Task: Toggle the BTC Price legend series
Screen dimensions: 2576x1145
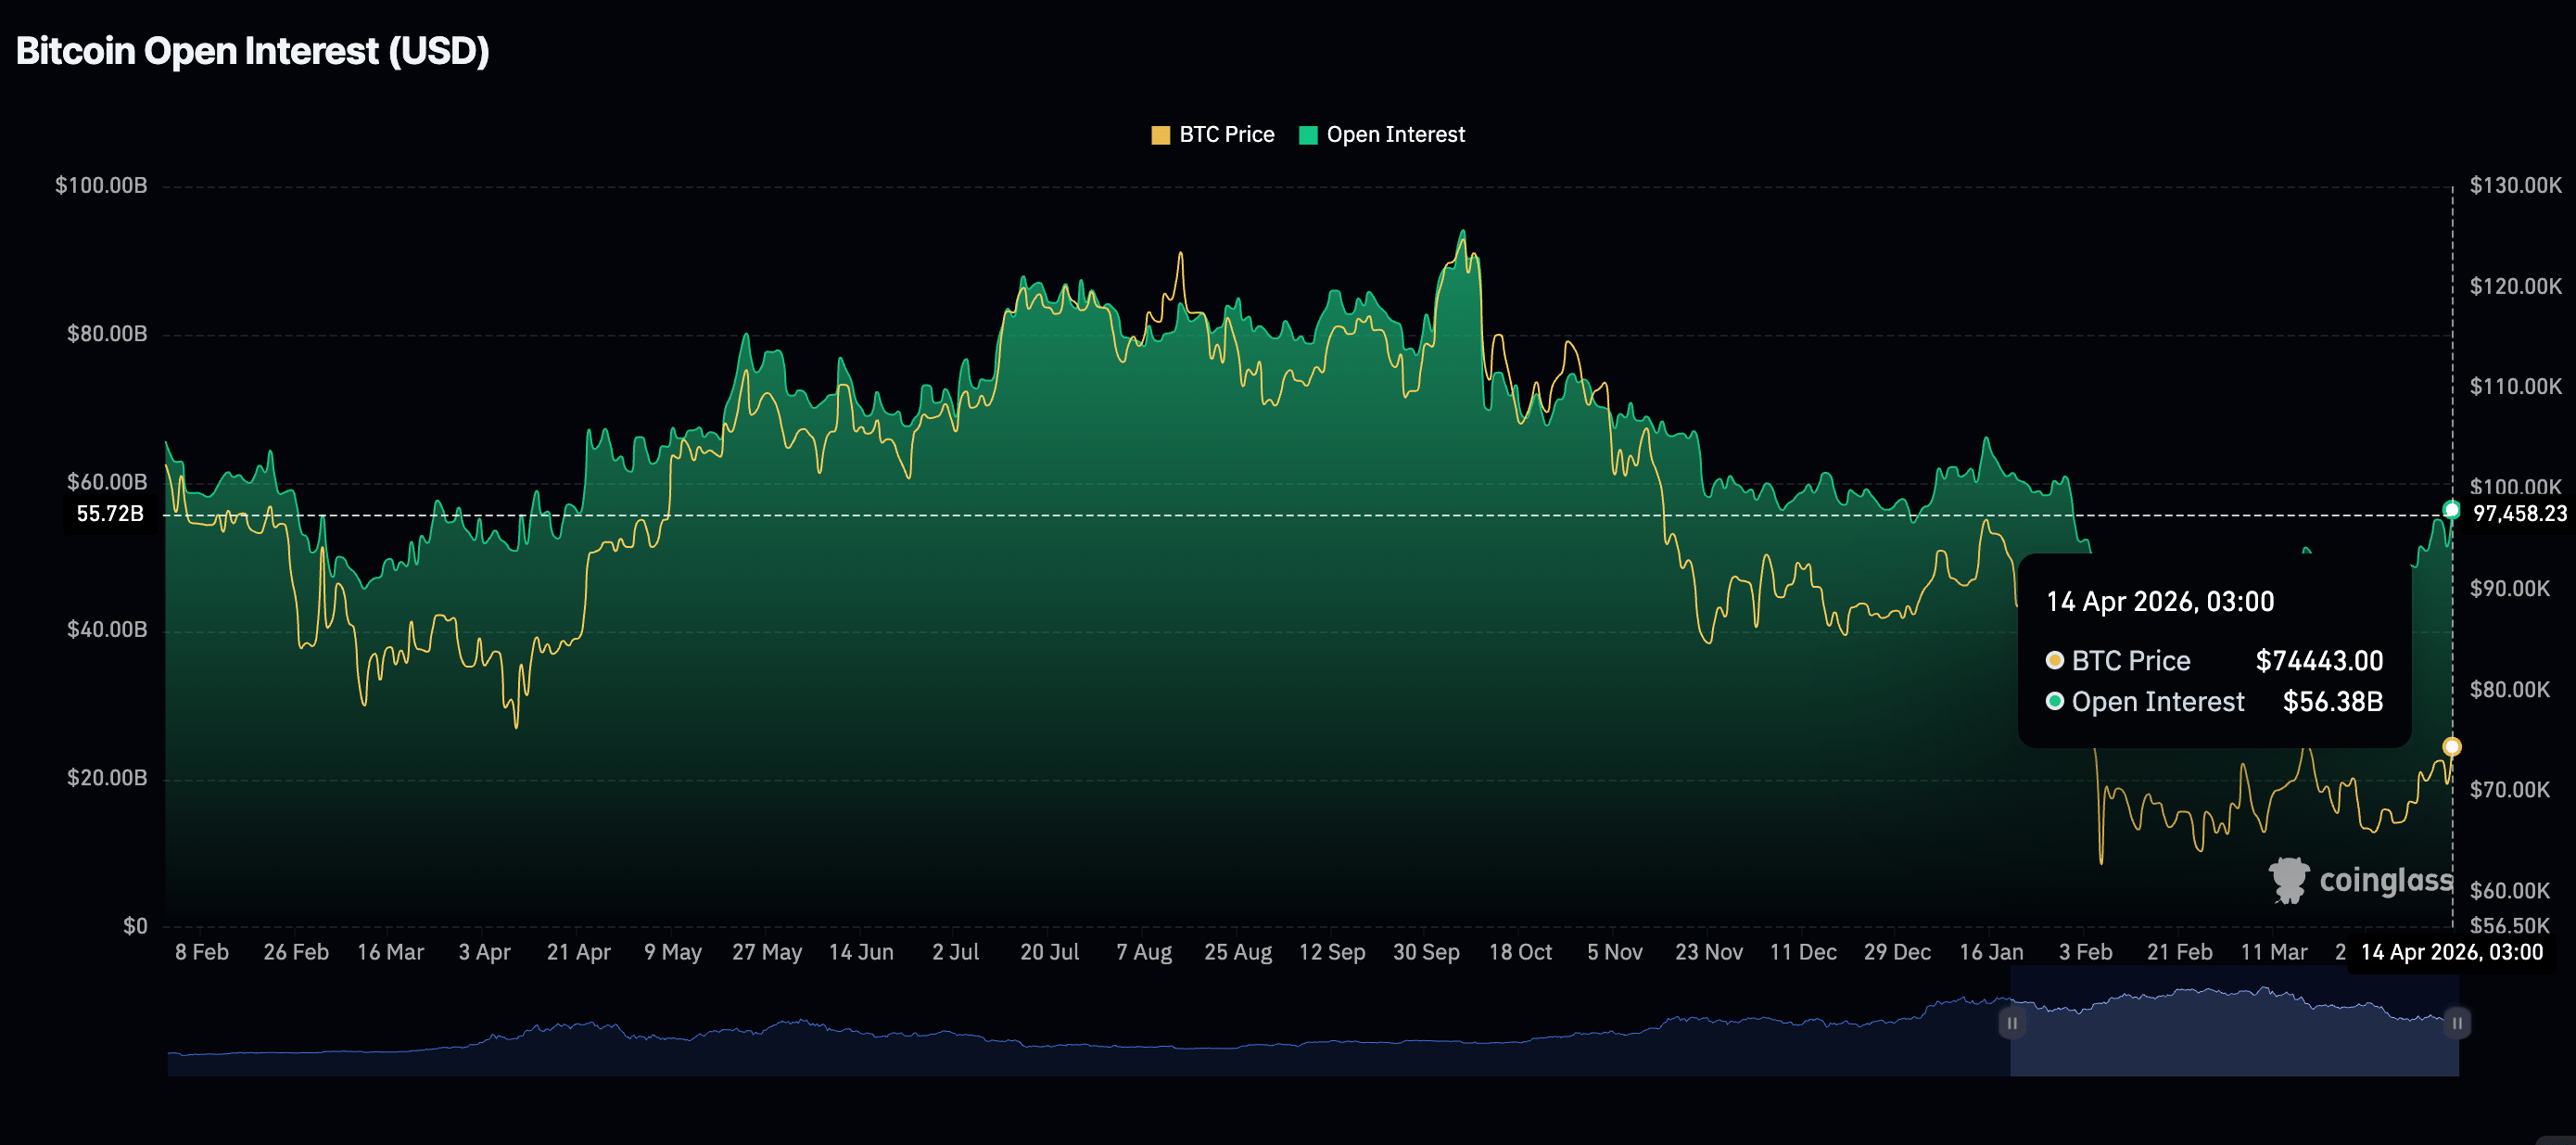Action: 1226,135
